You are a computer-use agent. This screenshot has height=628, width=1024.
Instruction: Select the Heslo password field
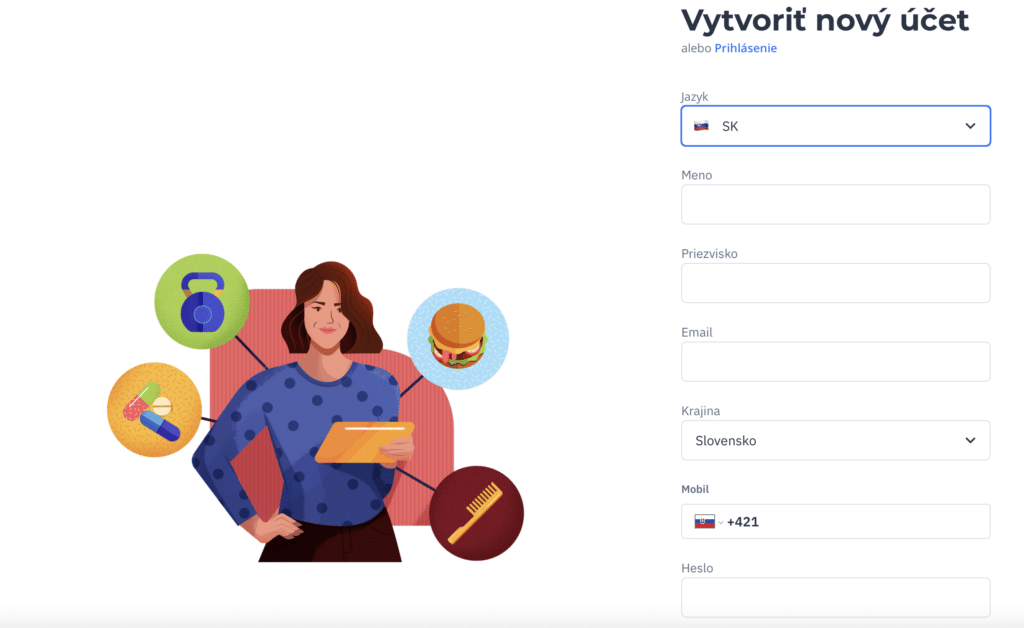(x=835, y=597)
